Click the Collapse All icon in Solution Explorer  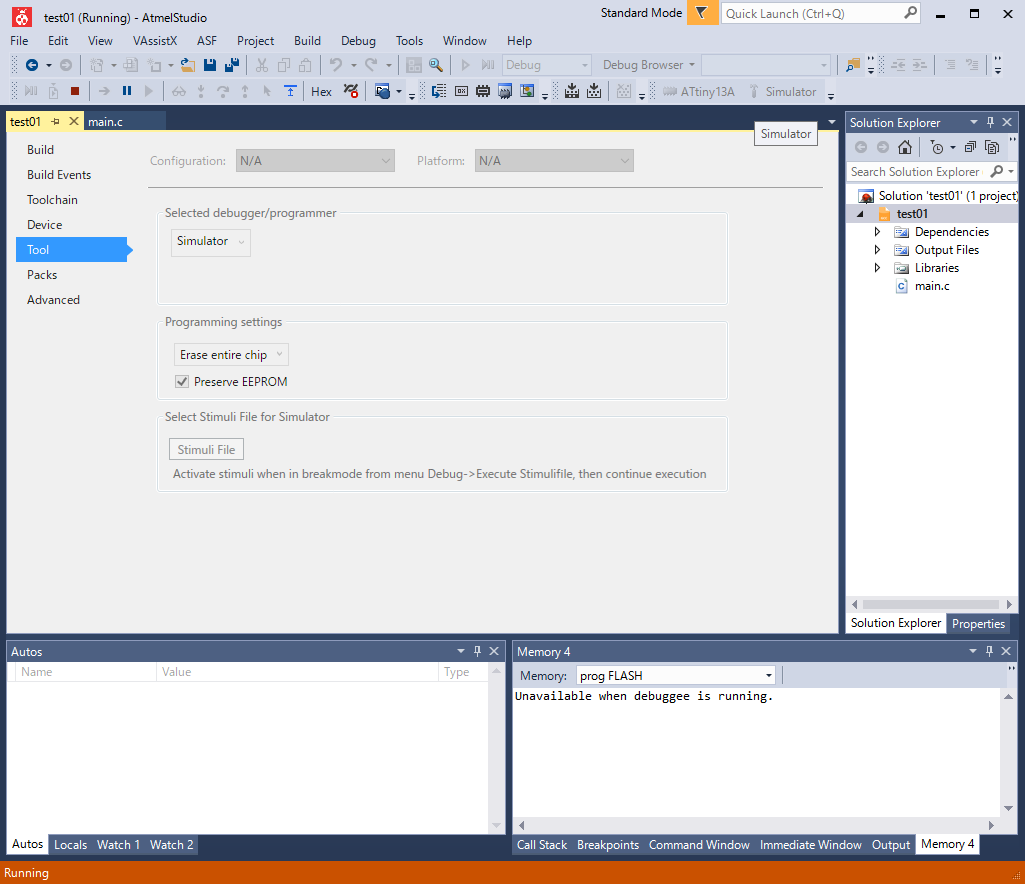(970, 148)
